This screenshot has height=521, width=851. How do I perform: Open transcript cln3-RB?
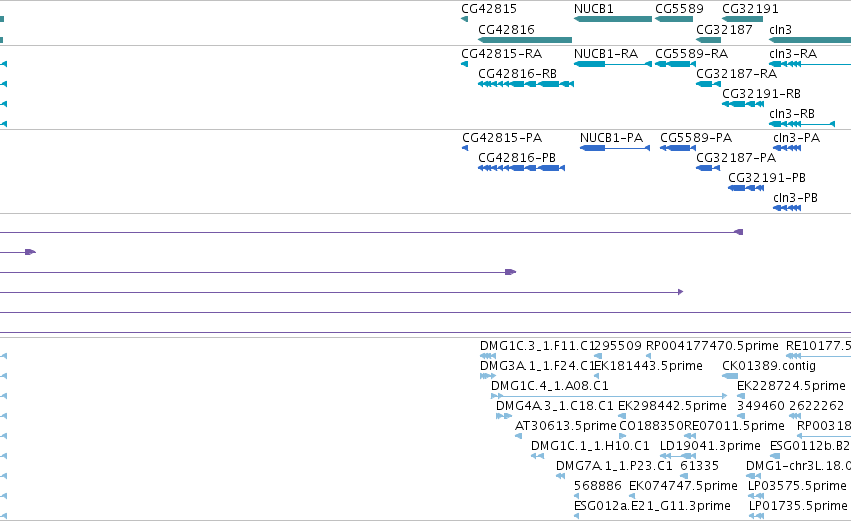tap(792, 113)
